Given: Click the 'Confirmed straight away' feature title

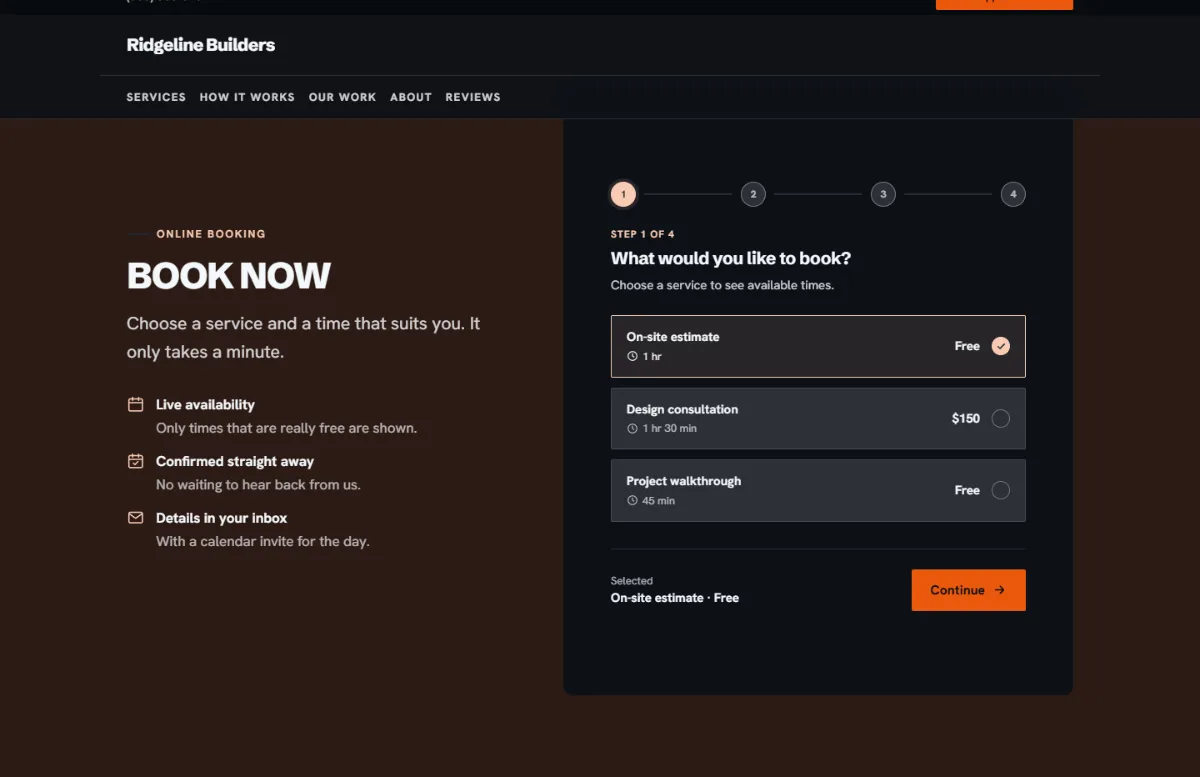Looking at the screenshot, I should (x=235, y=462).
